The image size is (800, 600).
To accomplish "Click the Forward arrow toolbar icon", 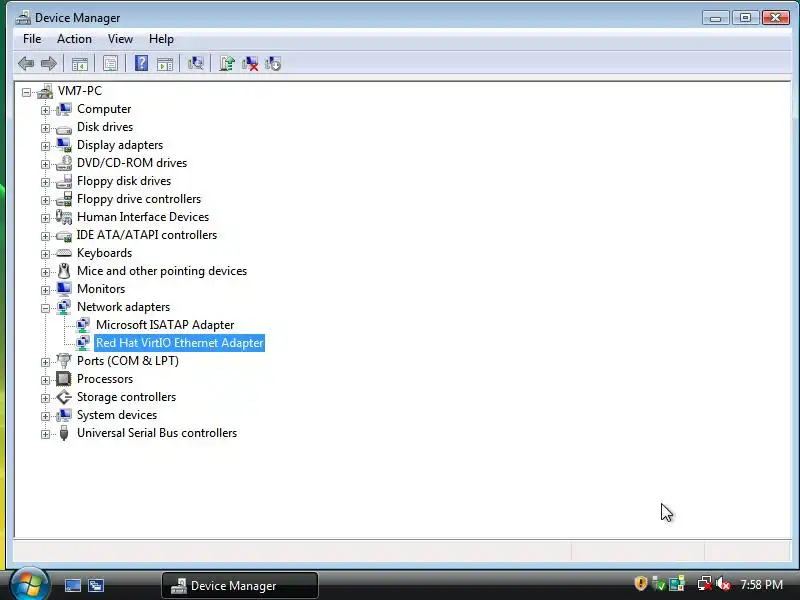I will point(48,64).
